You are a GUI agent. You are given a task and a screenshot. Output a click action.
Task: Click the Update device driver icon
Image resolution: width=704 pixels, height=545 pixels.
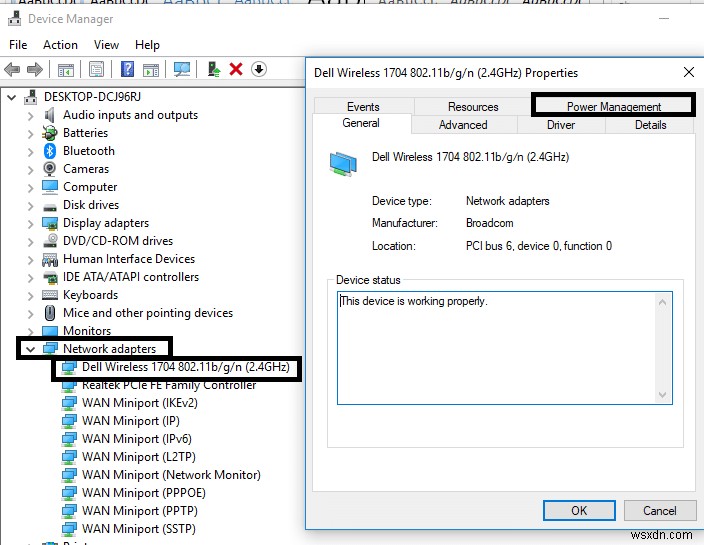tap(214, 69)
